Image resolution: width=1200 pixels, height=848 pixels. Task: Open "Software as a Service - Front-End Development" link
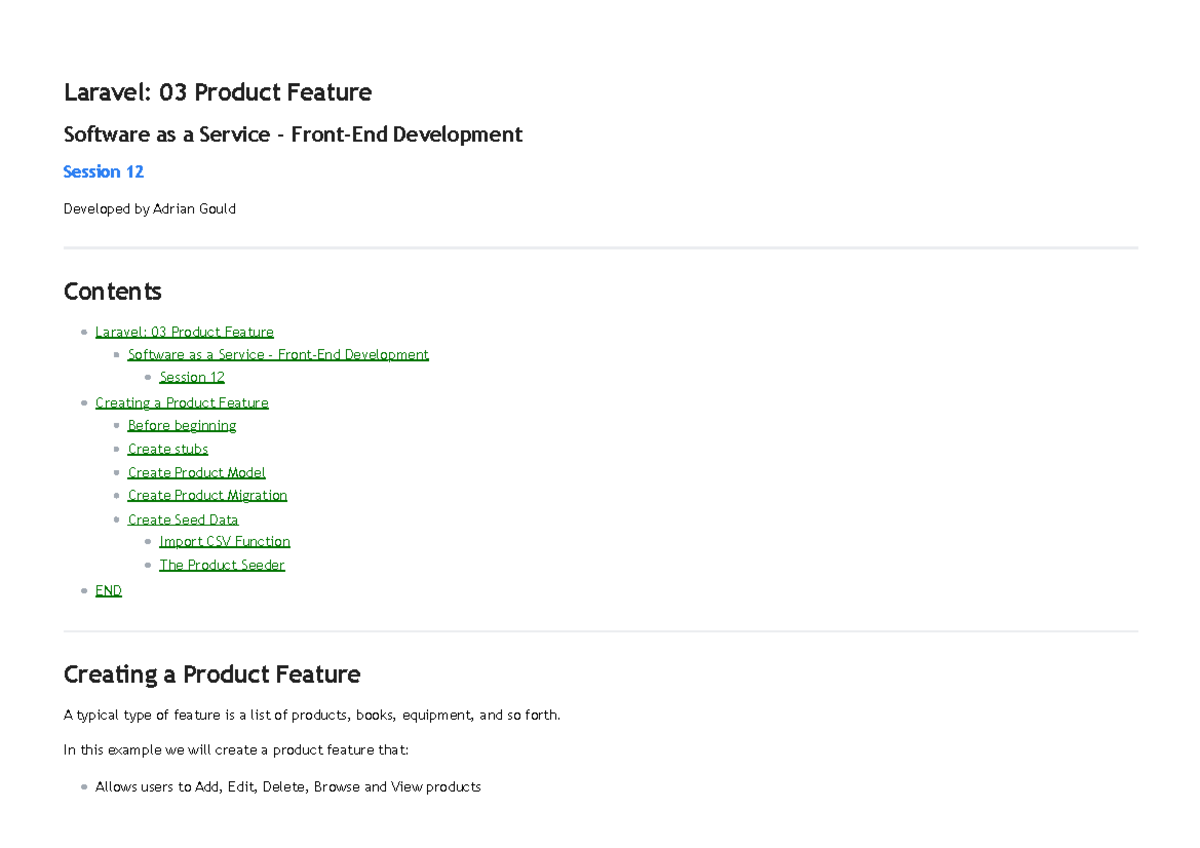click(x=277, y=354)
